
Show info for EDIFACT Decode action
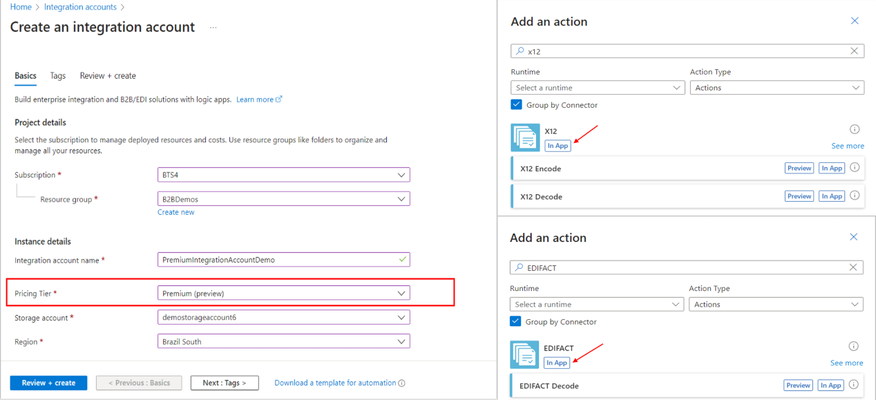pos(853,385)
